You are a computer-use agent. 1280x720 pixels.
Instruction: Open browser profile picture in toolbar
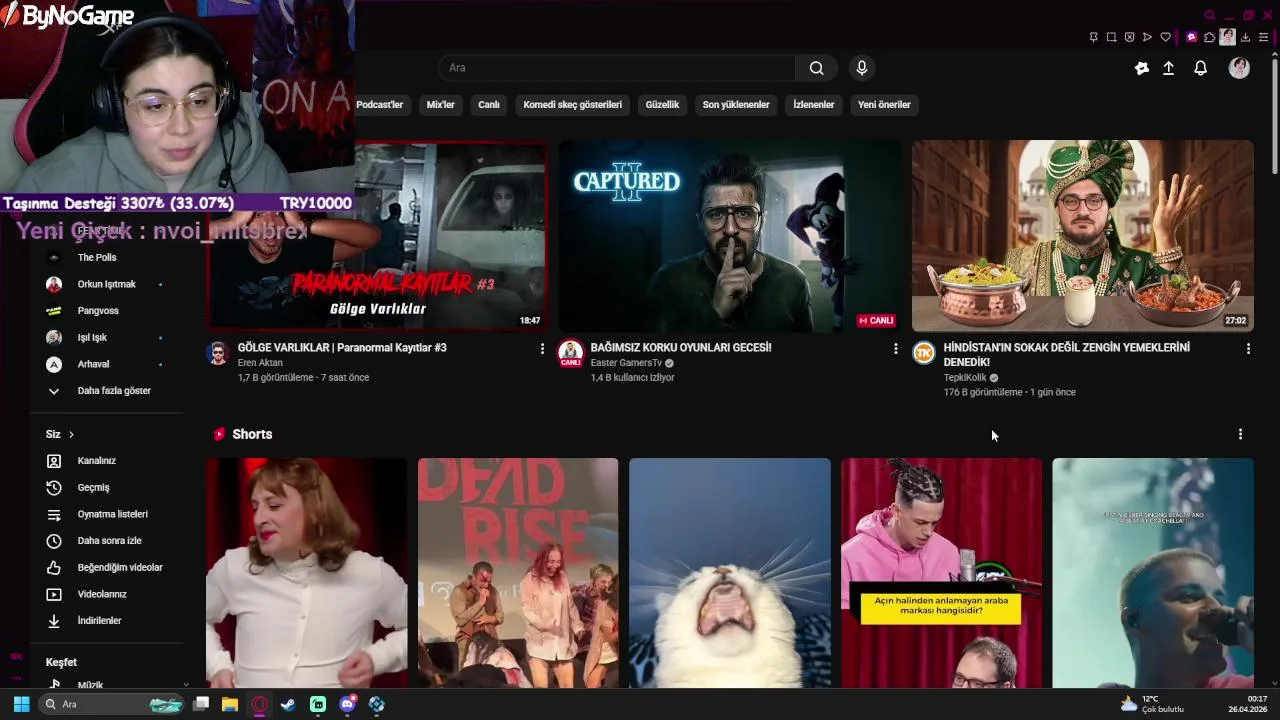click(x=1227, y=37)
